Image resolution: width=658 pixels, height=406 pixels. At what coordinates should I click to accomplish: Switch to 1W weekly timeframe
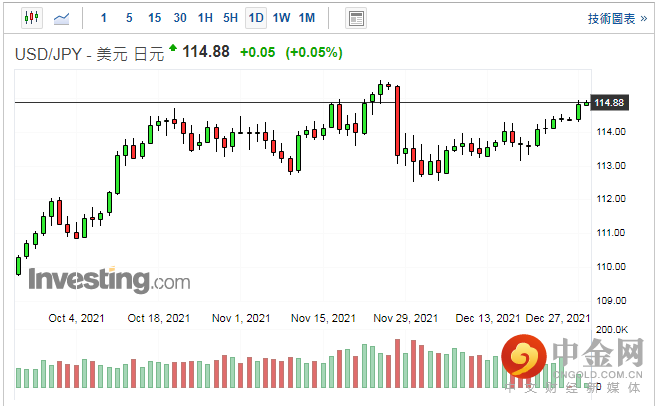coord(281,18)
